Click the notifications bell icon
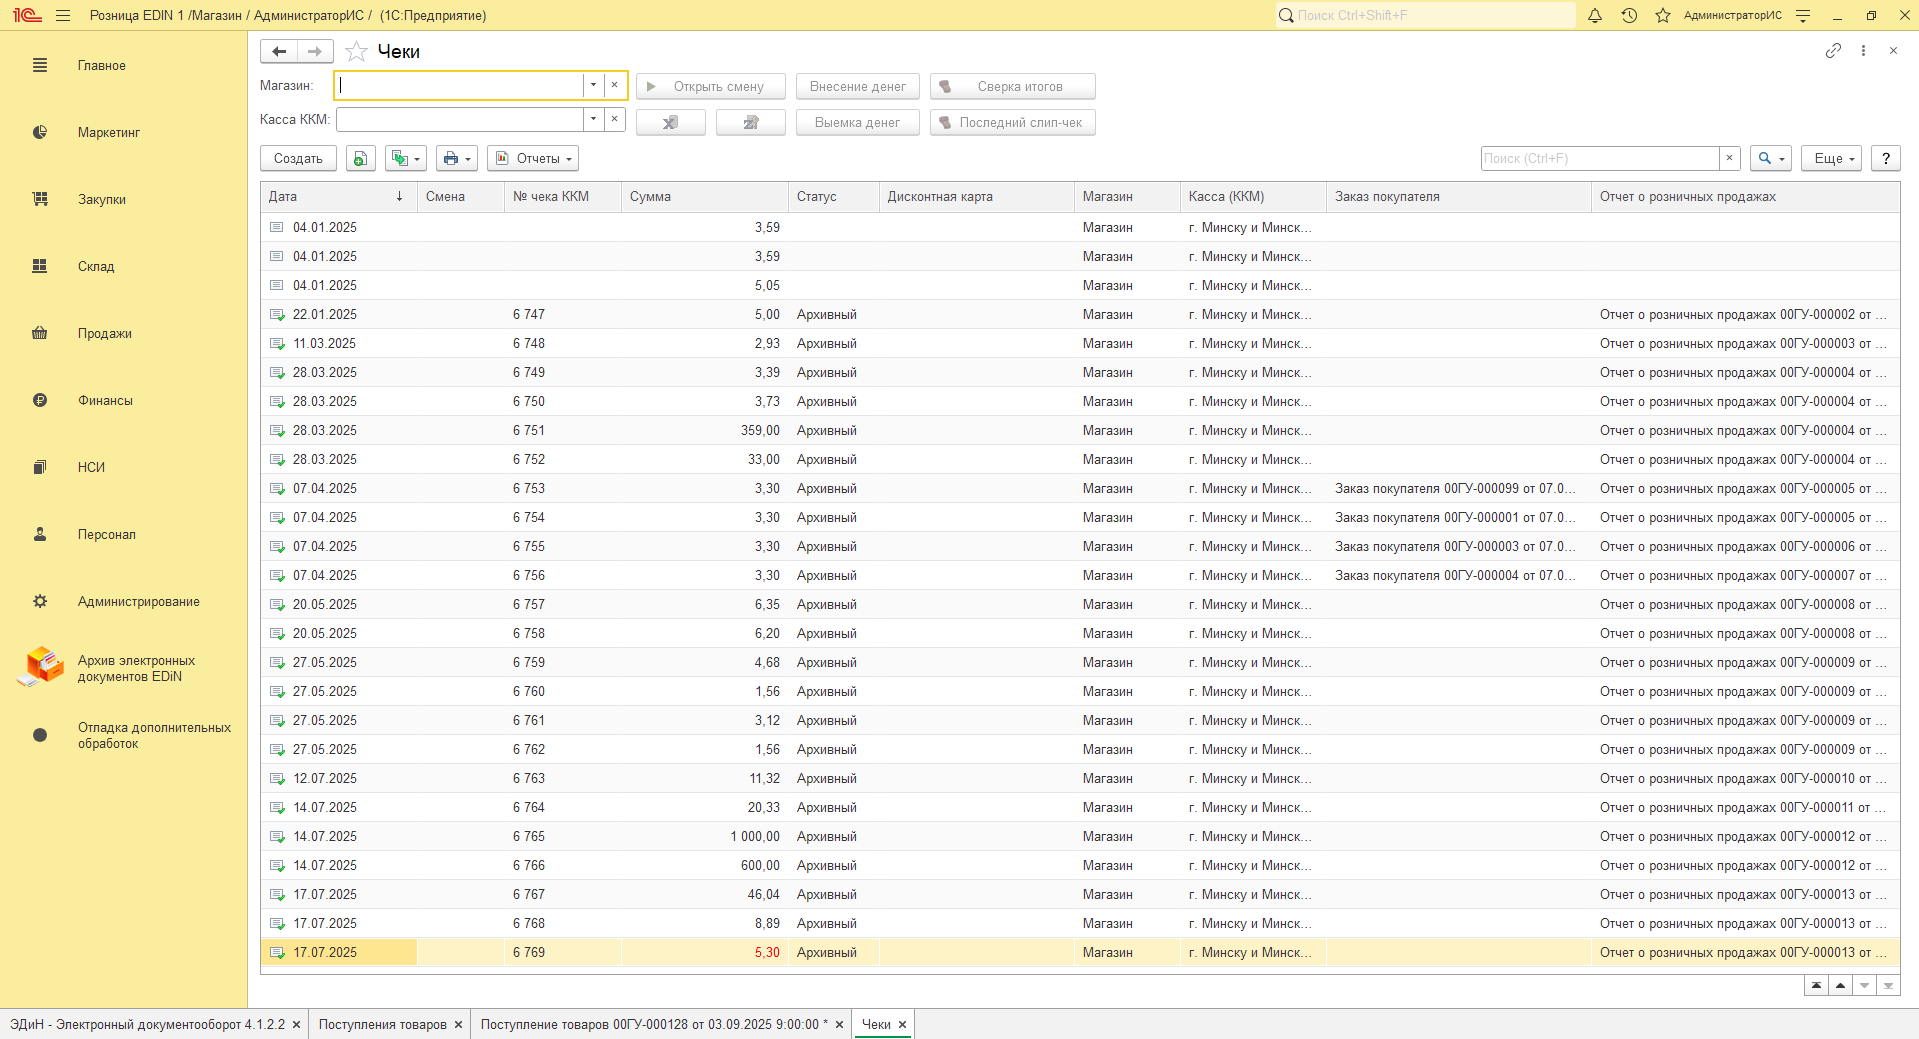The width and height of the screenshot is (1919, 1039). [x=1595, y=15]
